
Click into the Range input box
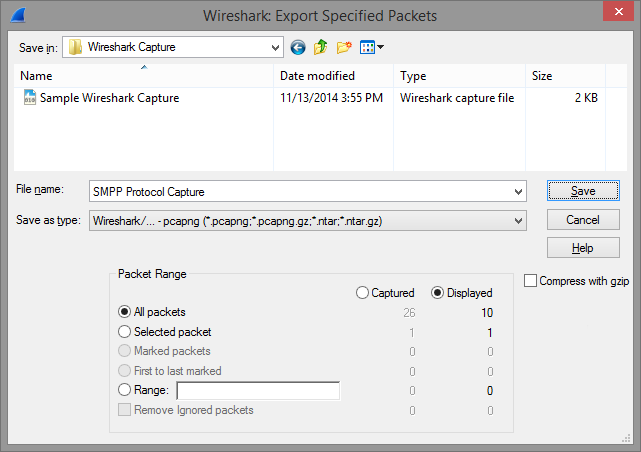[x=258, y=391]
